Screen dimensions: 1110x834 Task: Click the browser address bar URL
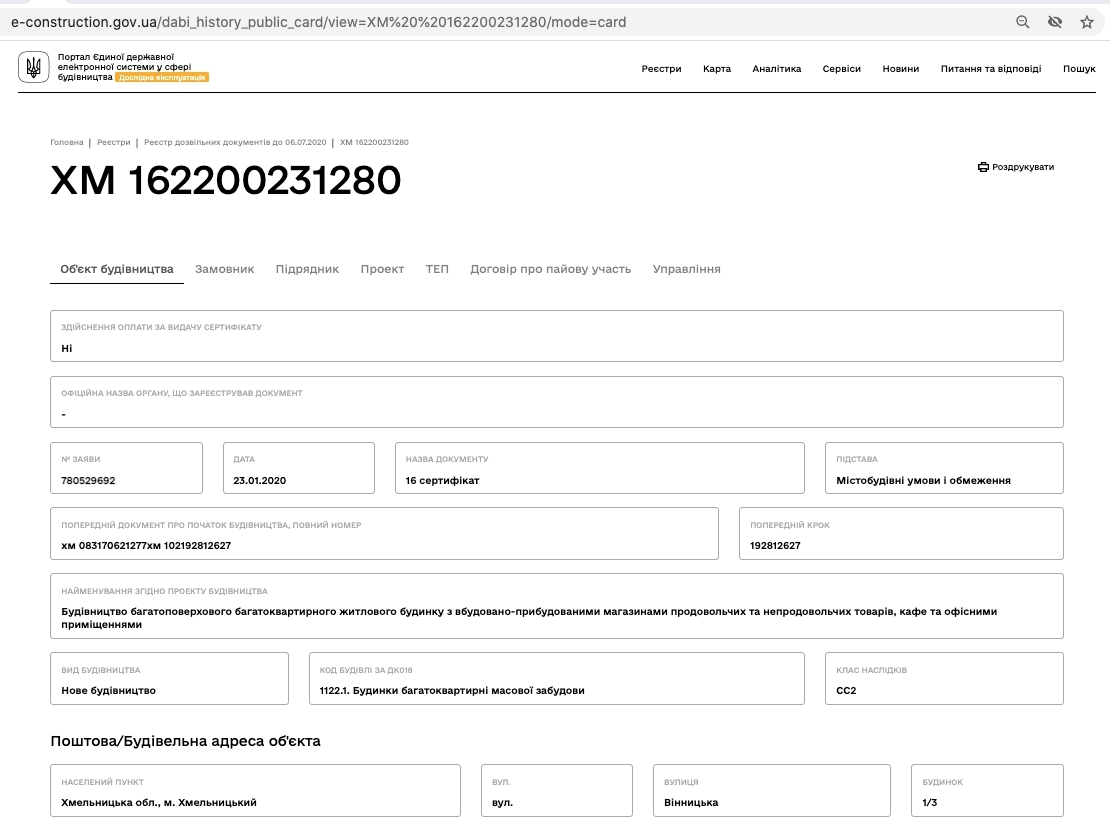(x=319, y=22)
